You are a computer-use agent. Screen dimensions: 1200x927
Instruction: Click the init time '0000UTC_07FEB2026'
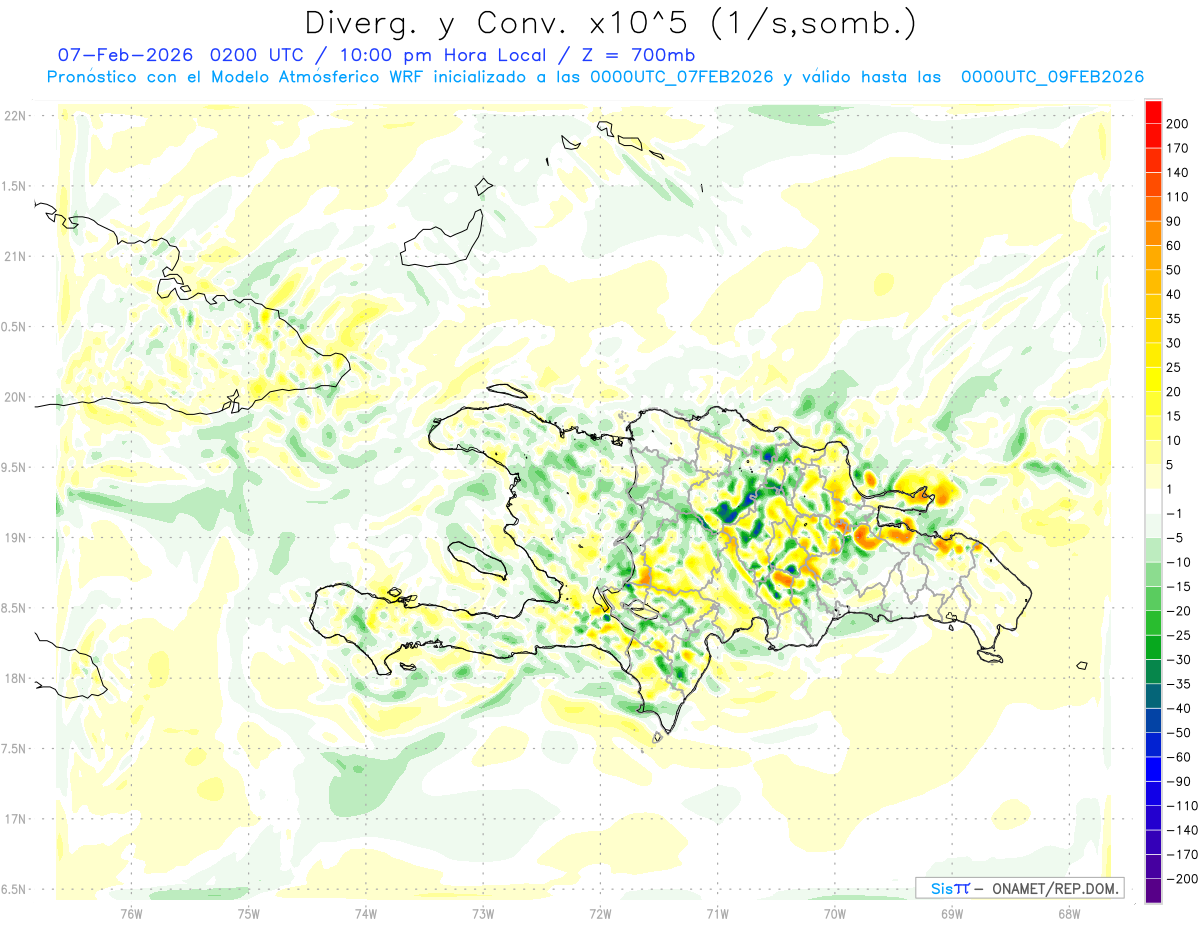(681, 77)
